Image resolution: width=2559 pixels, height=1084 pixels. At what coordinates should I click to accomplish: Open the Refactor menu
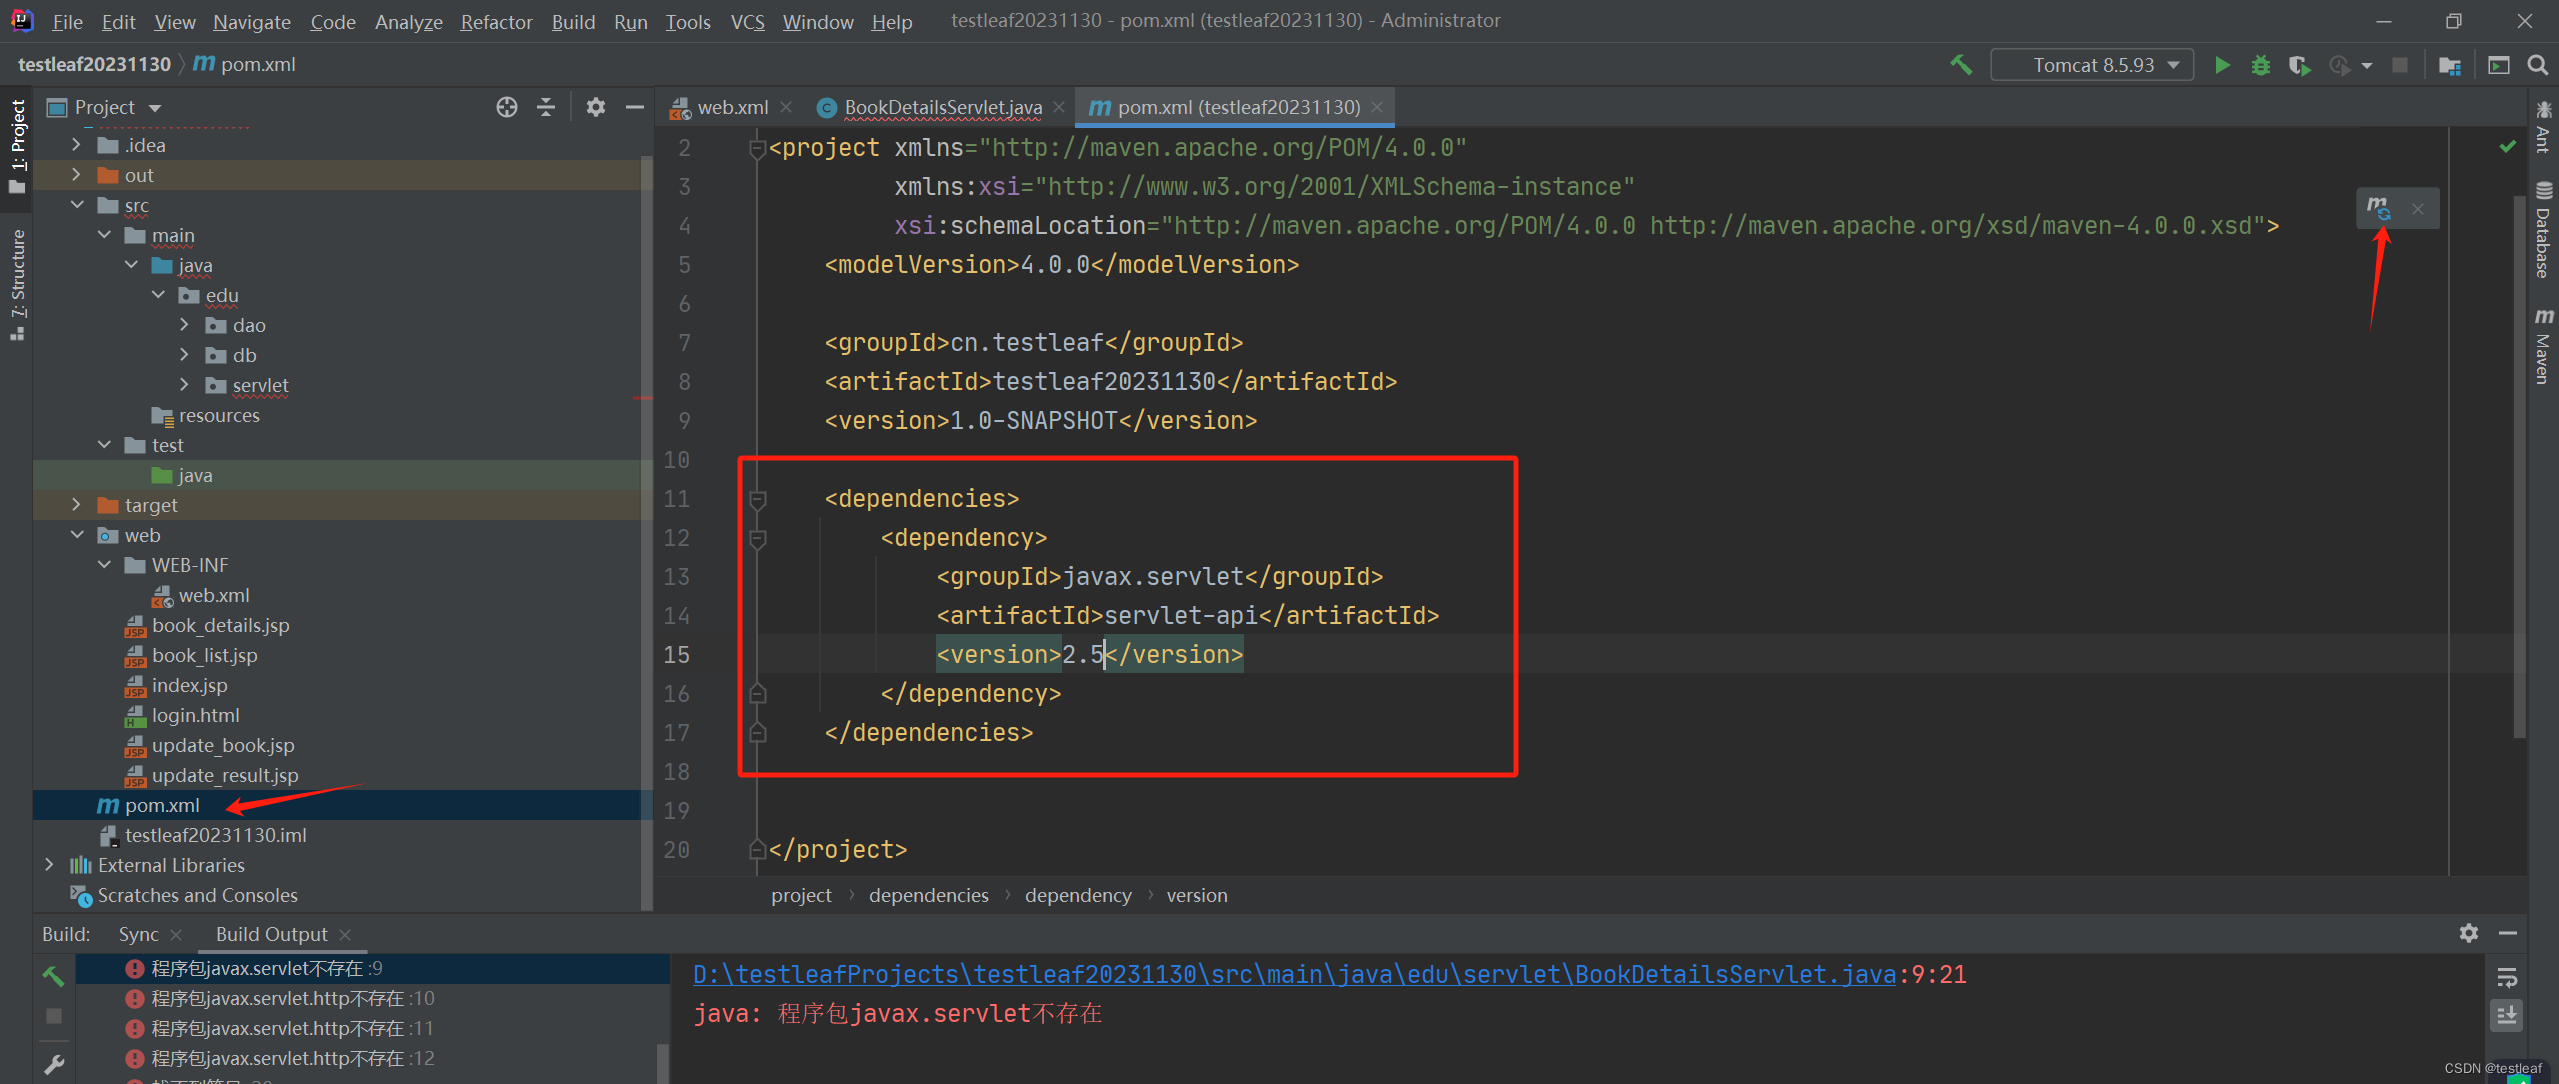pyautogui.click(x=496, y=21)
